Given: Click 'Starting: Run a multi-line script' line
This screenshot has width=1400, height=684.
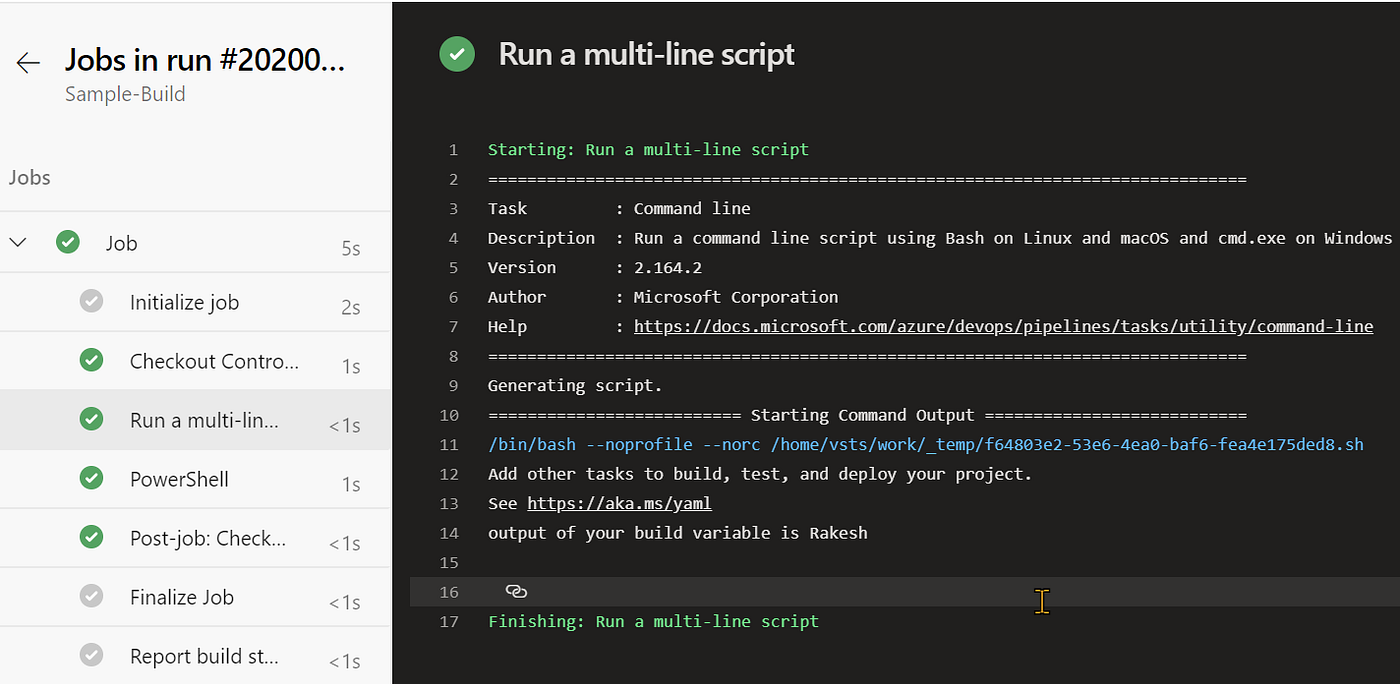Looking at the screenshot, I should pos(648,150).
